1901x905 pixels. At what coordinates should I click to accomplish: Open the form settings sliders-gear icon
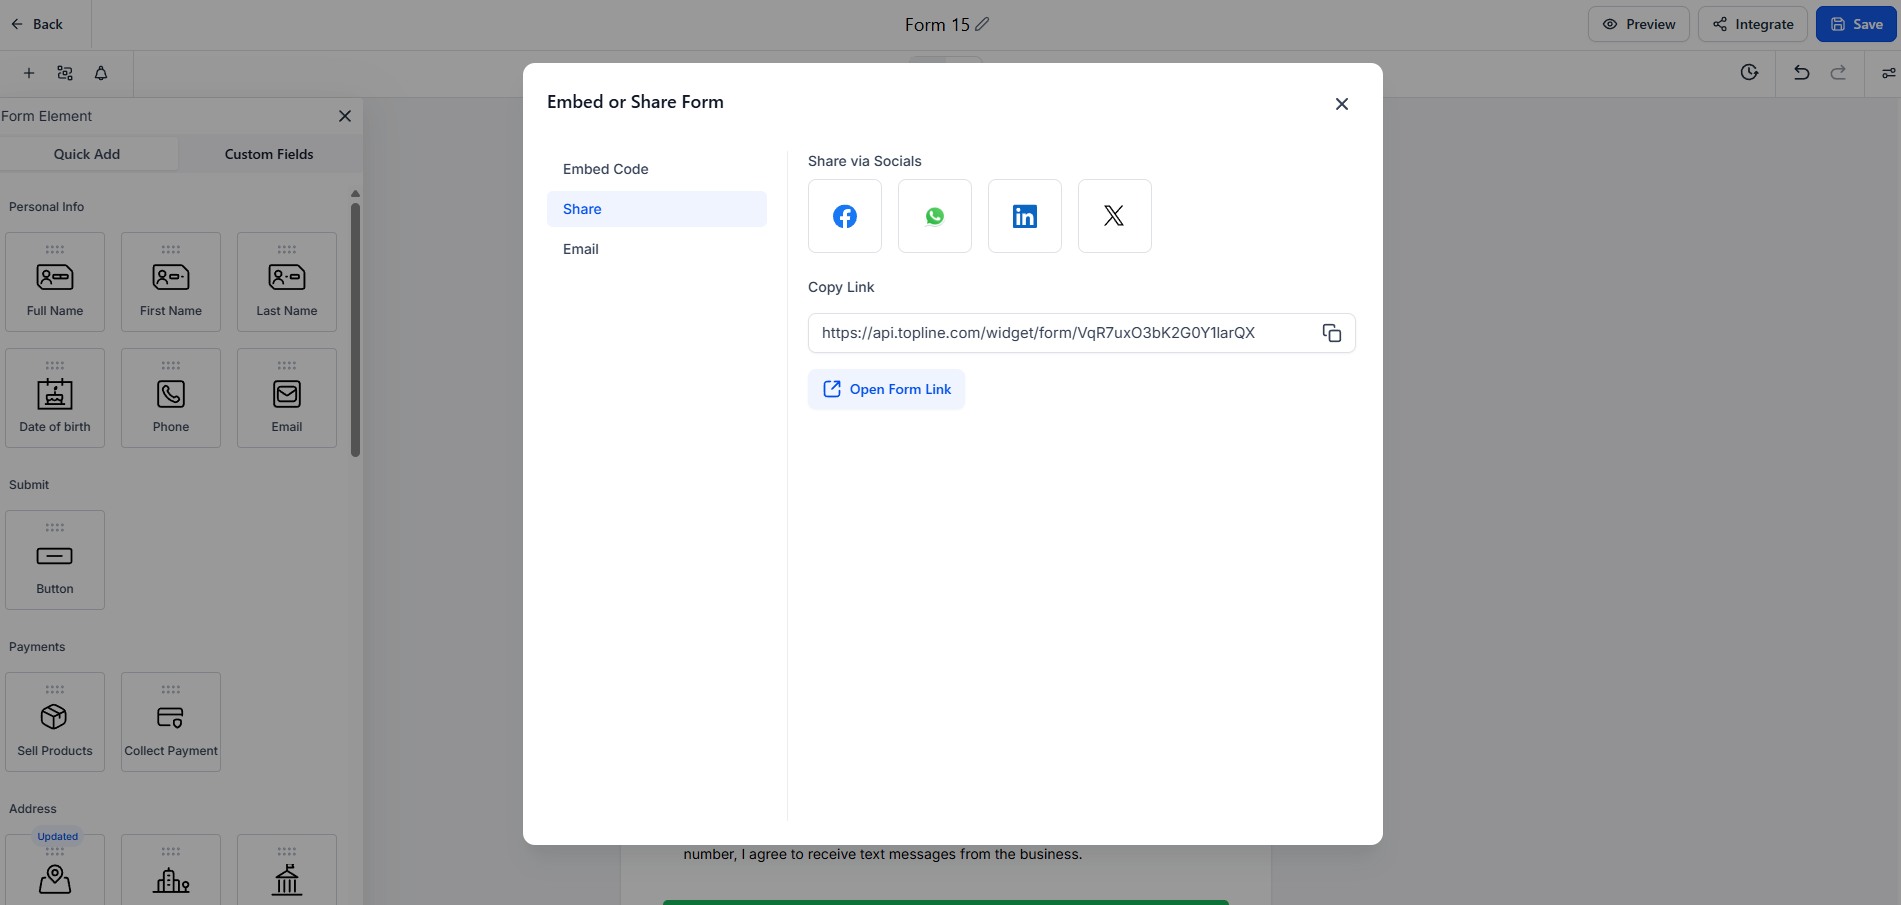[65, 73]
